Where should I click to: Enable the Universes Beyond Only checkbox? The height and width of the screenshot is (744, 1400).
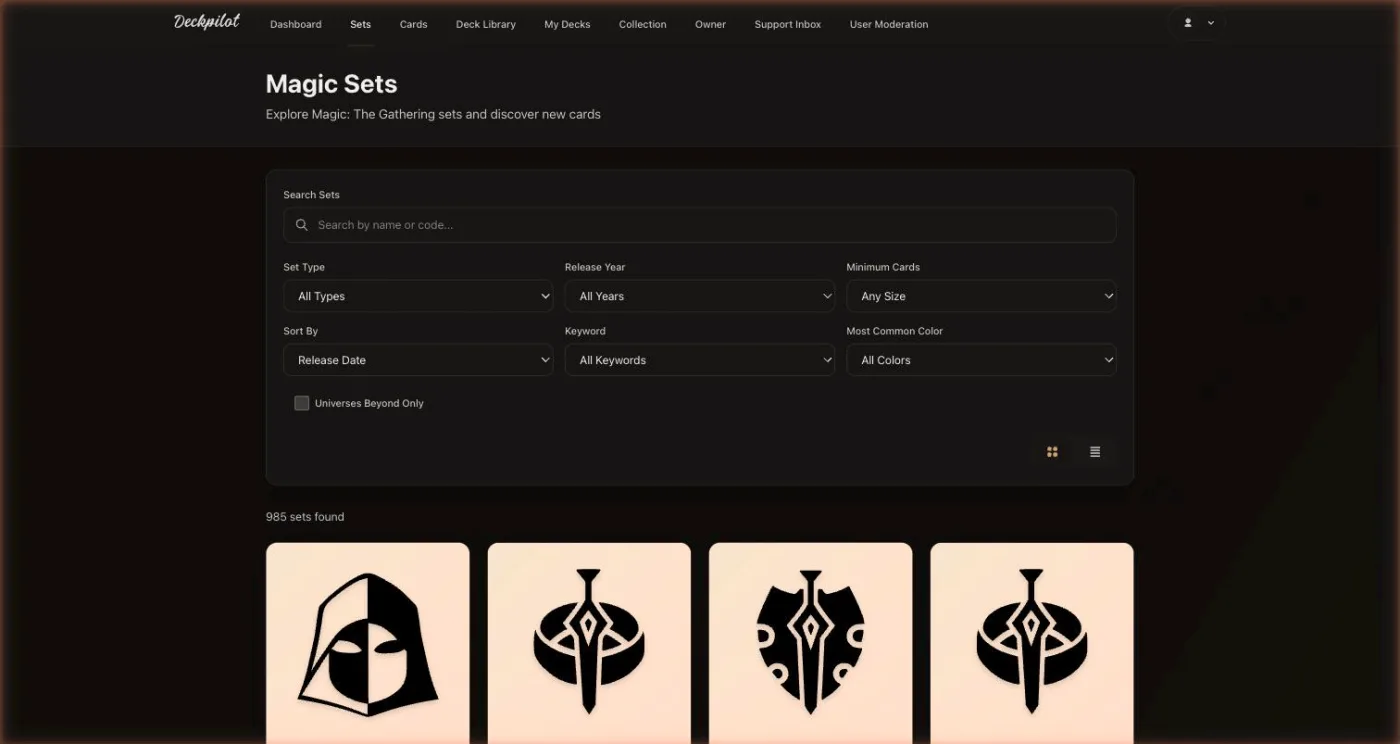click(x=302, y=403)
